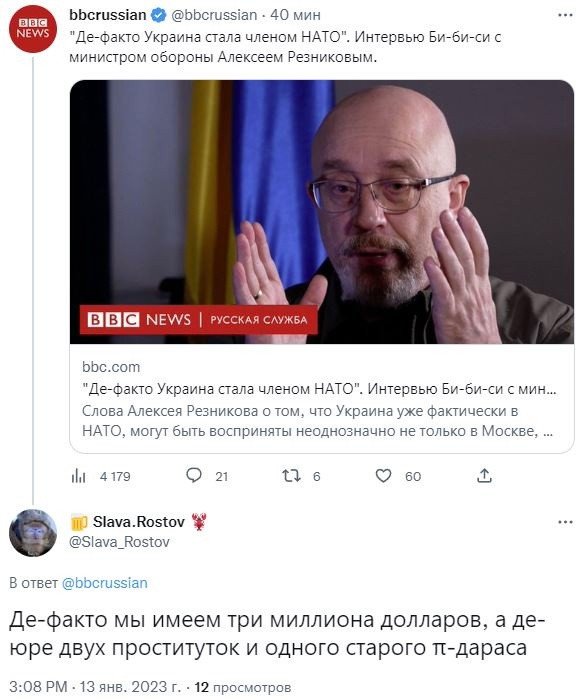The width and height of the screenshot is (583, 700).
Task: Open the bbc.com link card domain
Action: (x=111, y=367)
